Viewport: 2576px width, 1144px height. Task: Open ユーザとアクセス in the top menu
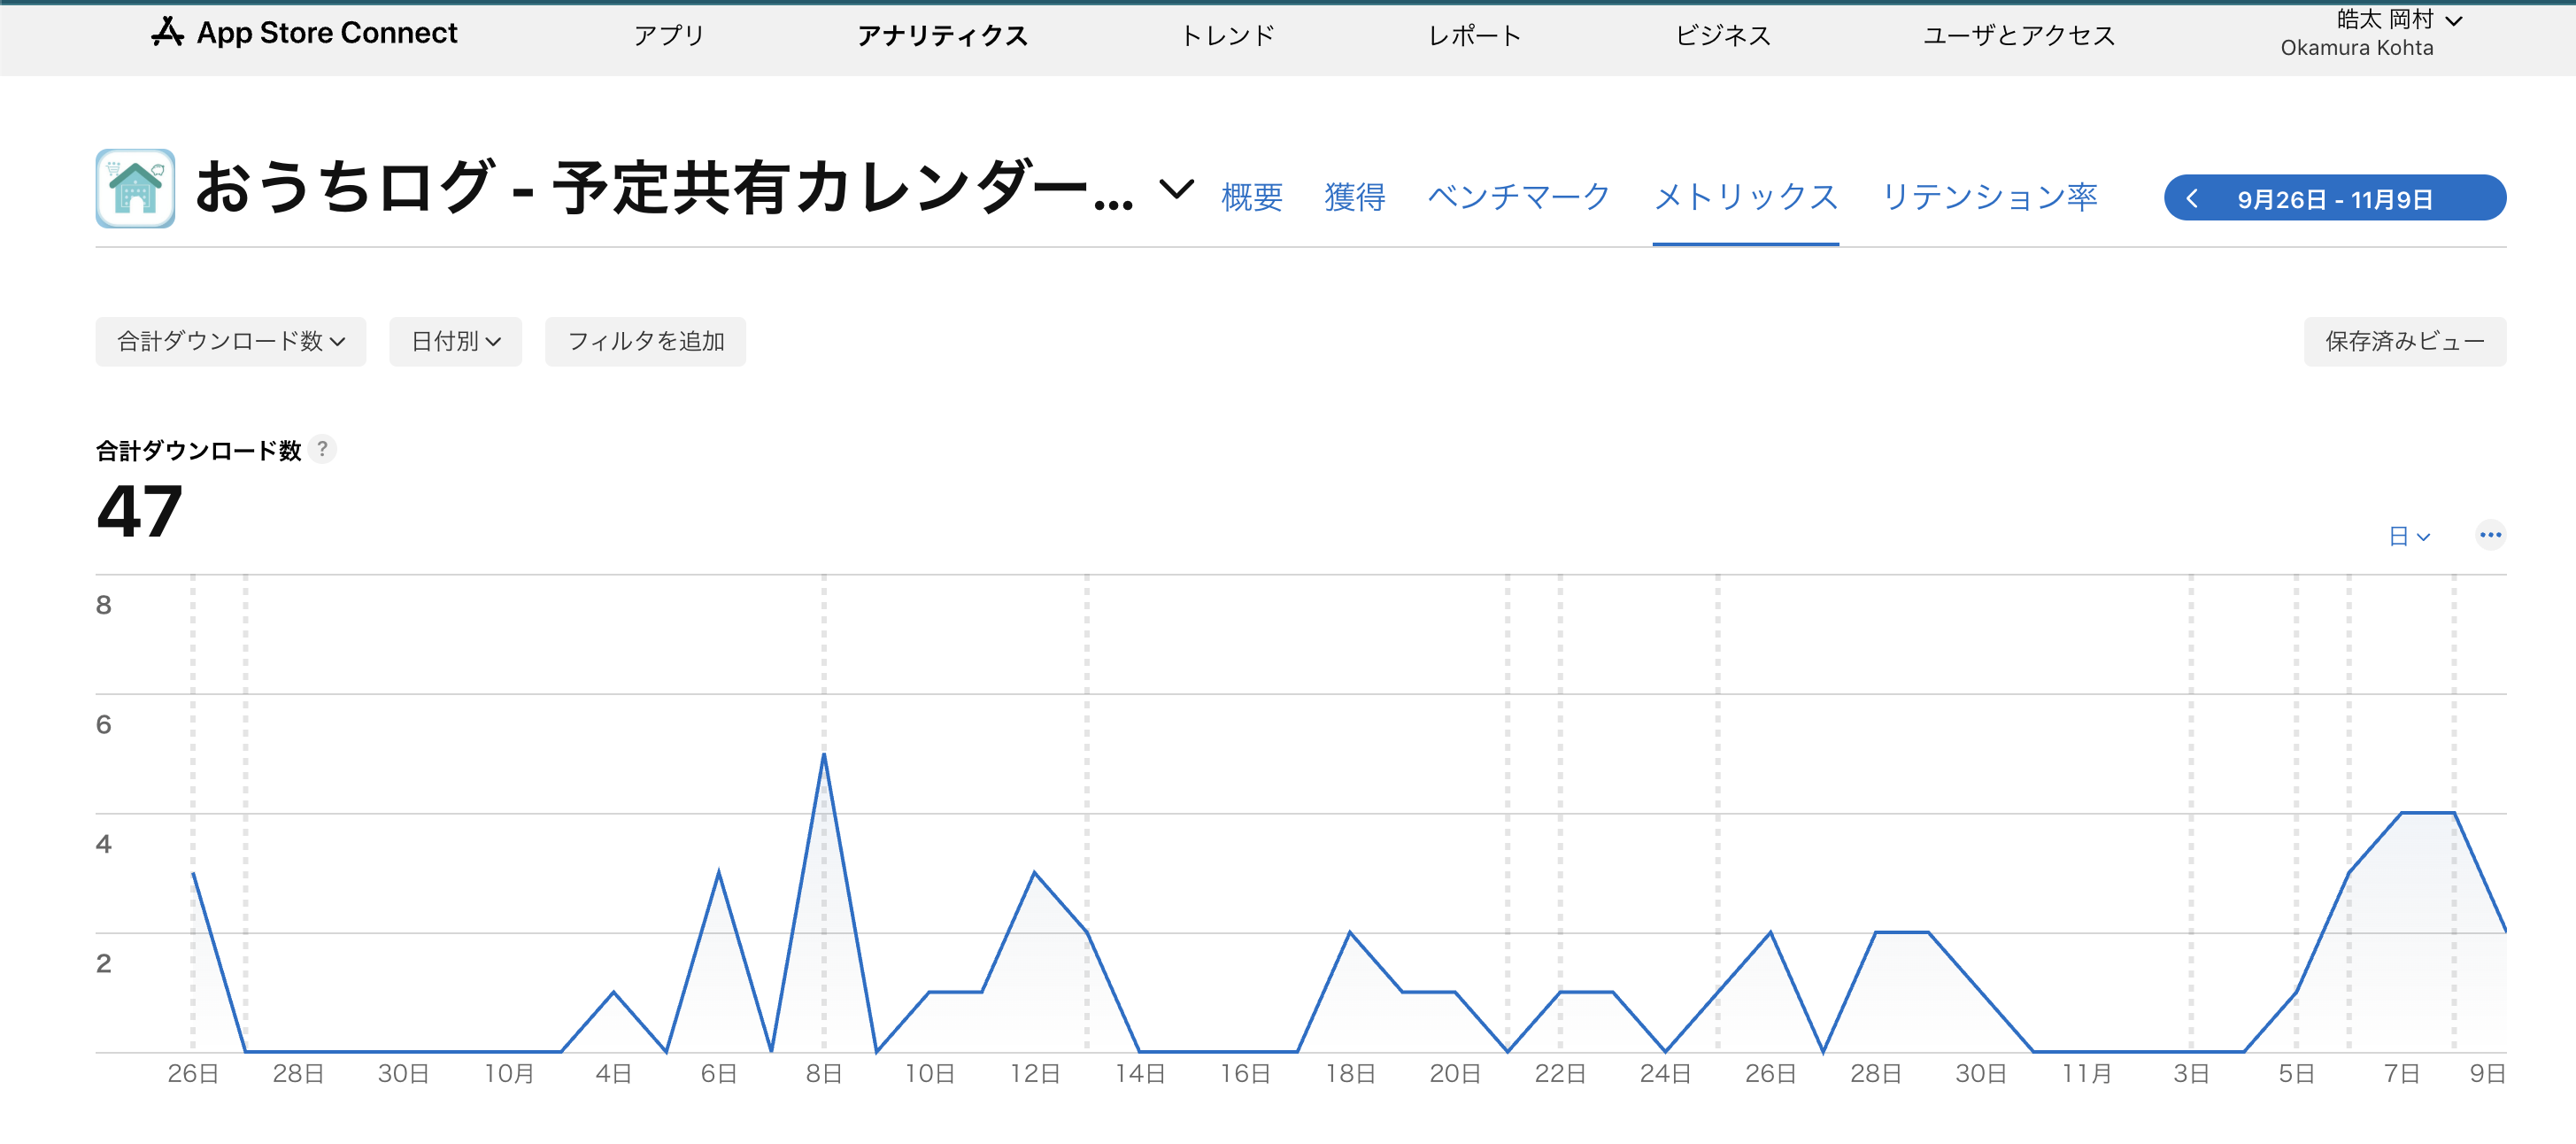click(x=2018, y=36)
